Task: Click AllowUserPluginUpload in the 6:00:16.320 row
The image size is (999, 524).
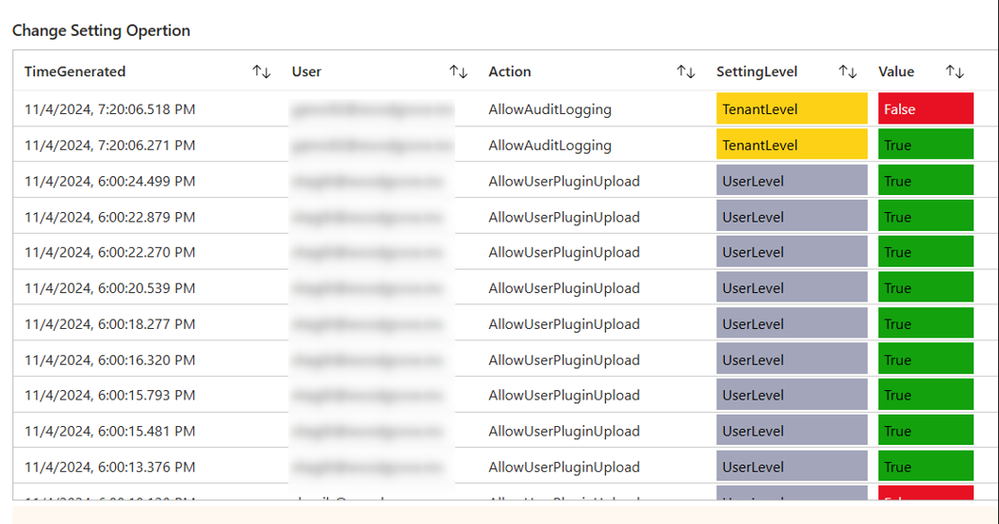Action: [564, 360]
